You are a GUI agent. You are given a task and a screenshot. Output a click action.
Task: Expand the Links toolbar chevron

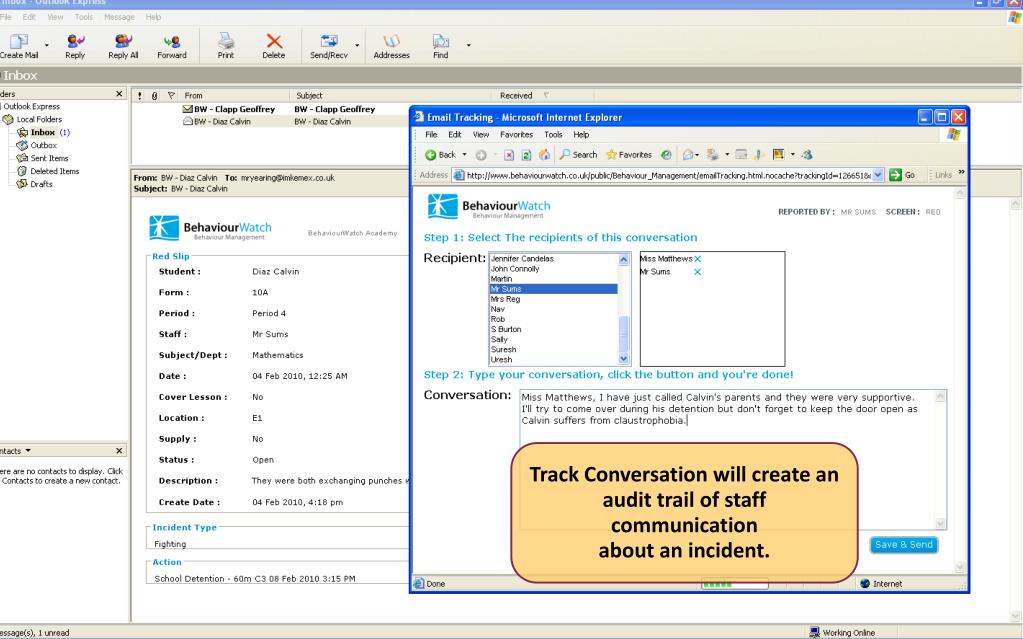pos(961,172)
